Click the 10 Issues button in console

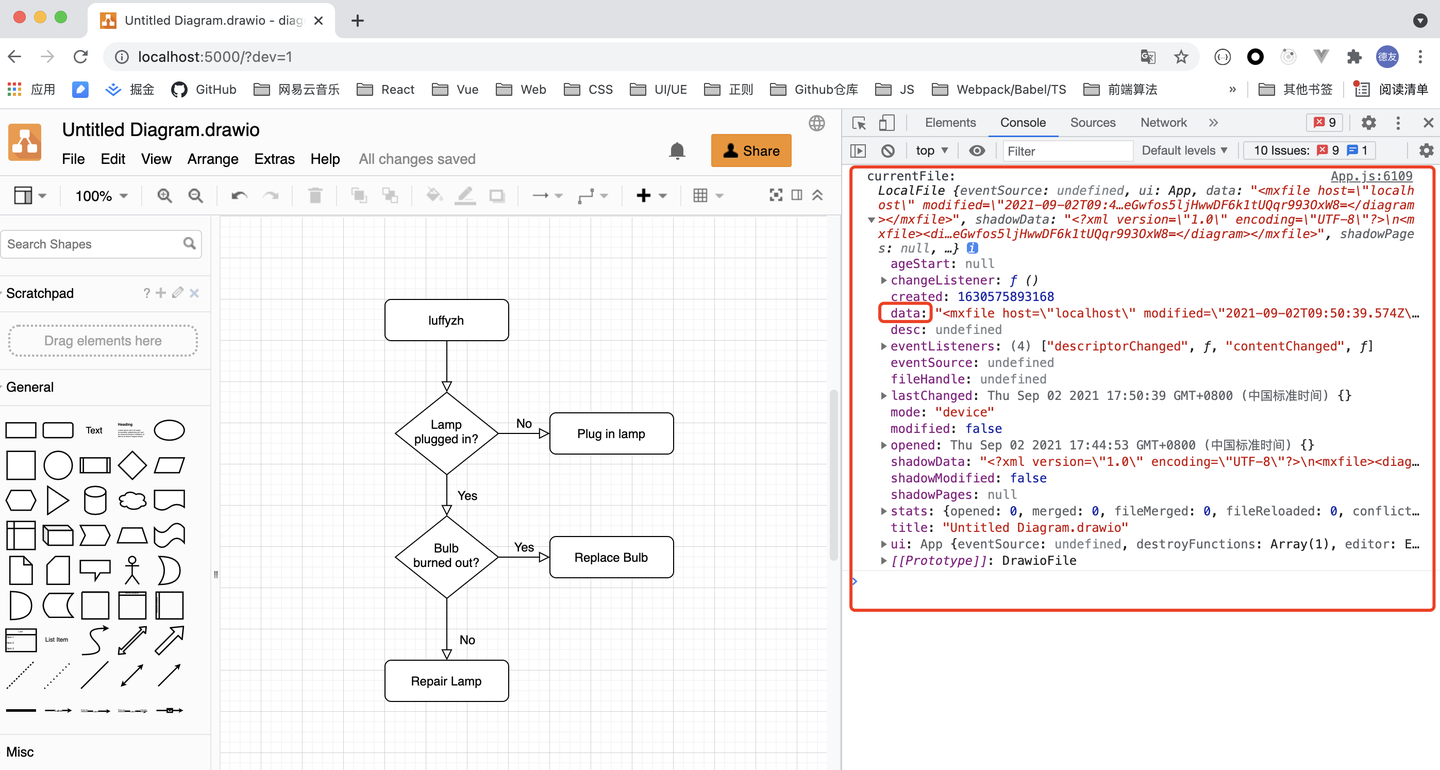pos(1309,151)
